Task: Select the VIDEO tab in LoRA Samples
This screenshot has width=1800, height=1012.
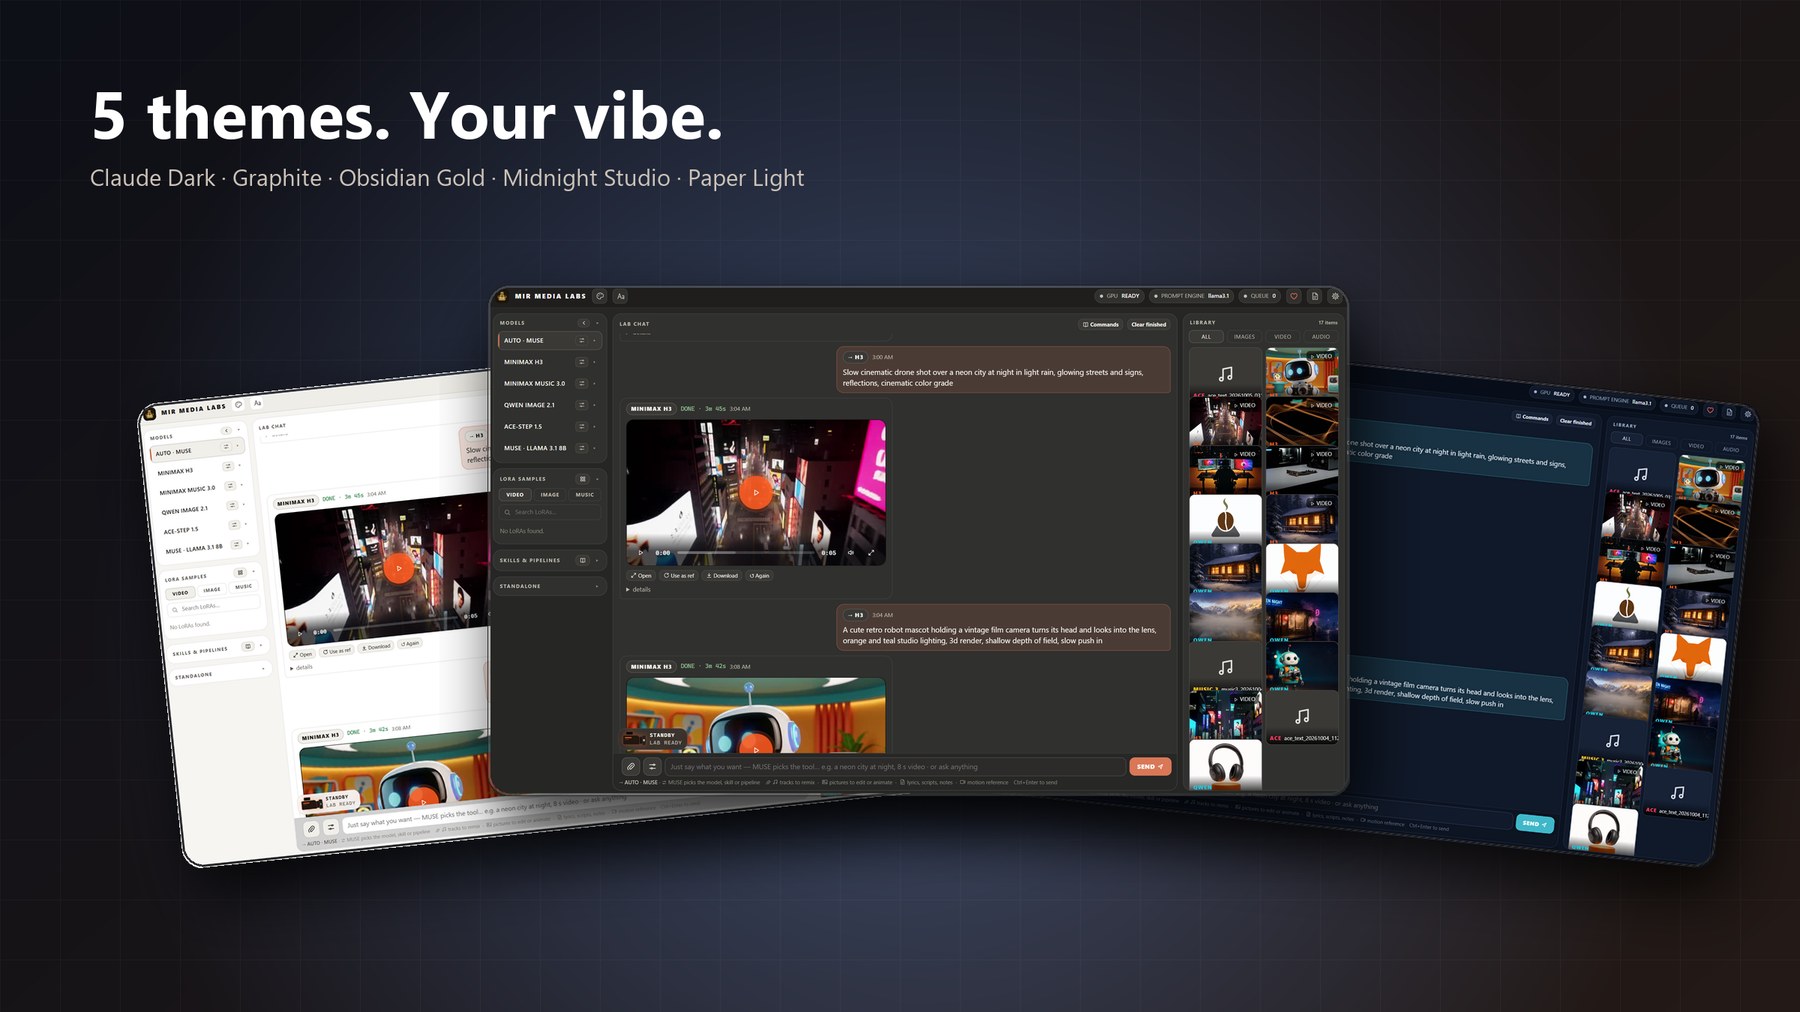Action: tap(515, 495)
